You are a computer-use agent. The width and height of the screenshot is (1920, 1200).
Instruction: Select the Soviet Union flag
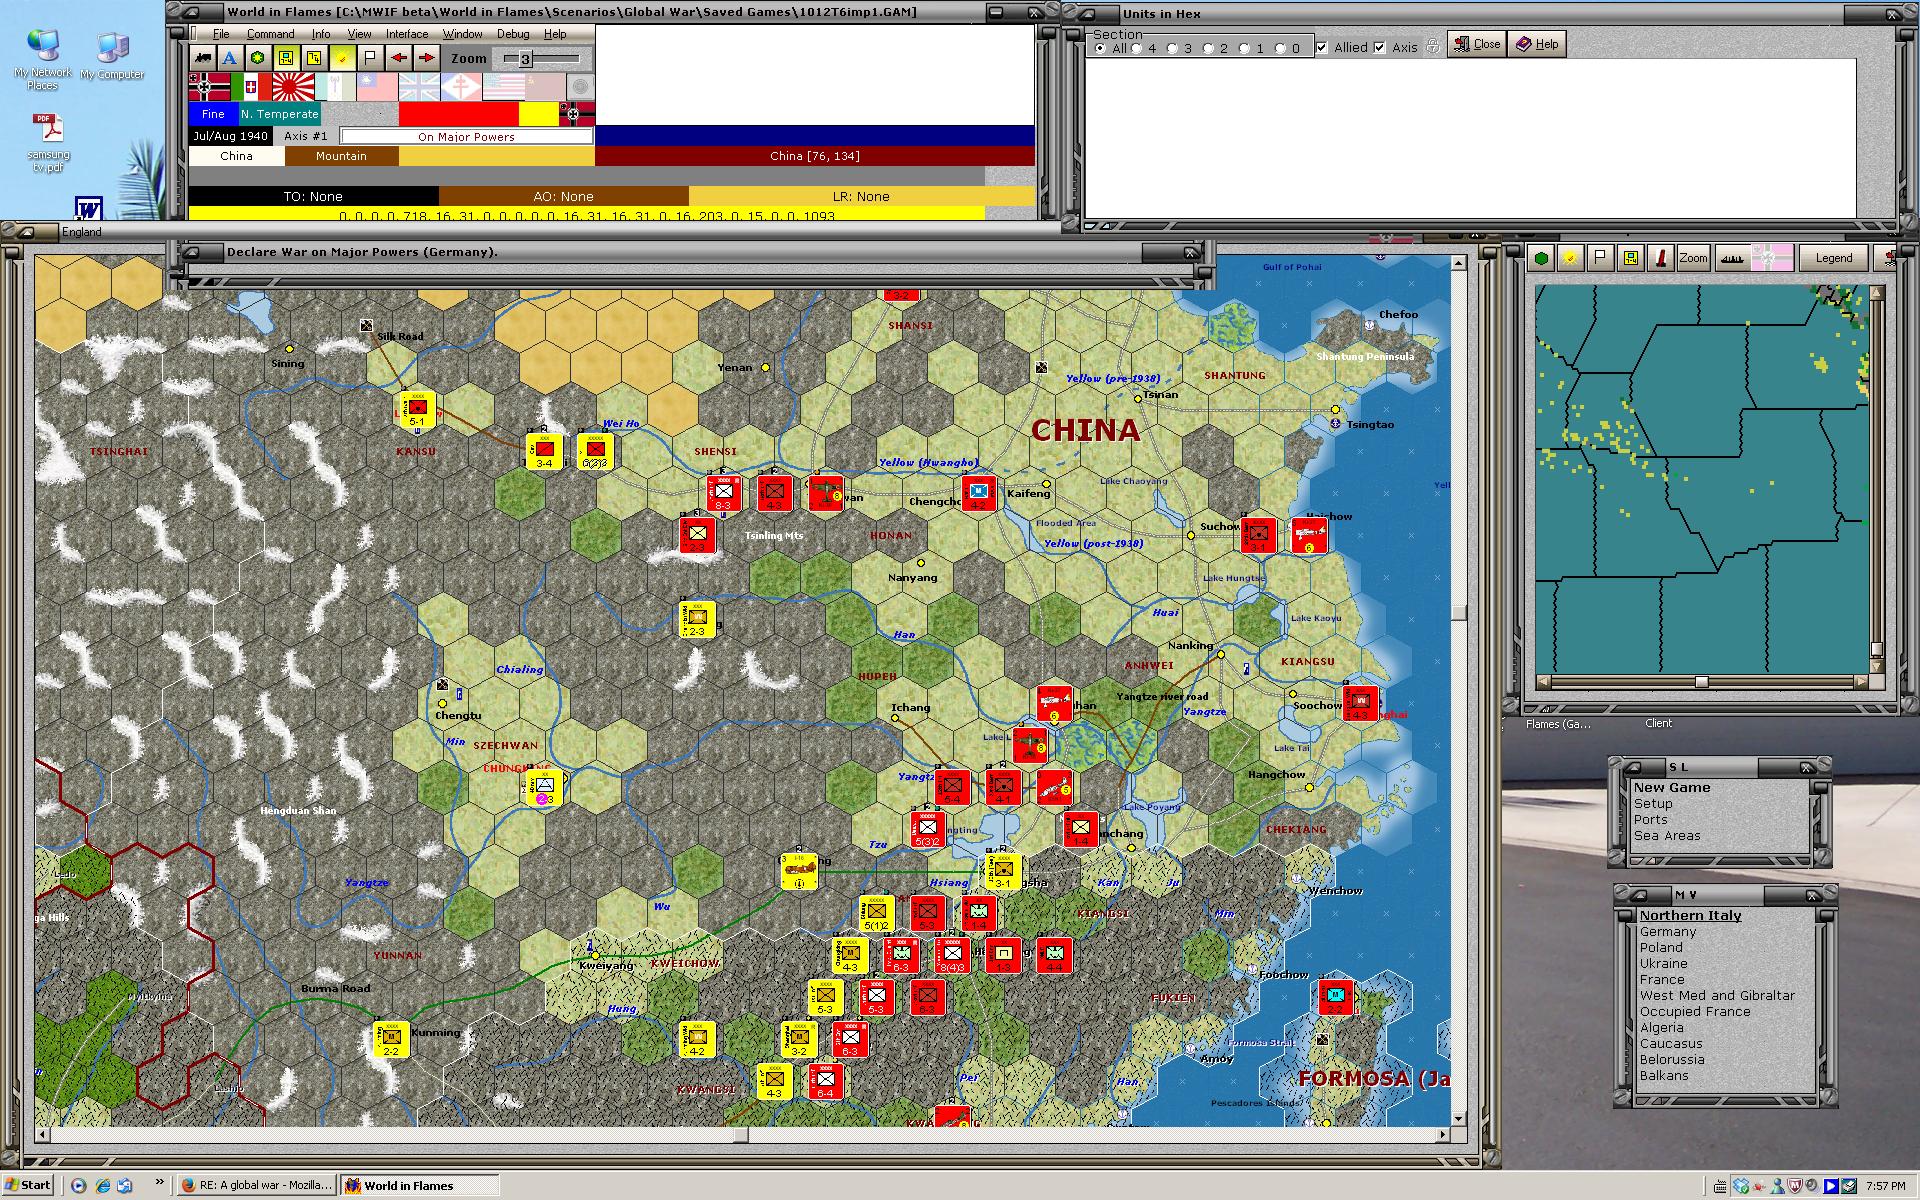[545, 87]
